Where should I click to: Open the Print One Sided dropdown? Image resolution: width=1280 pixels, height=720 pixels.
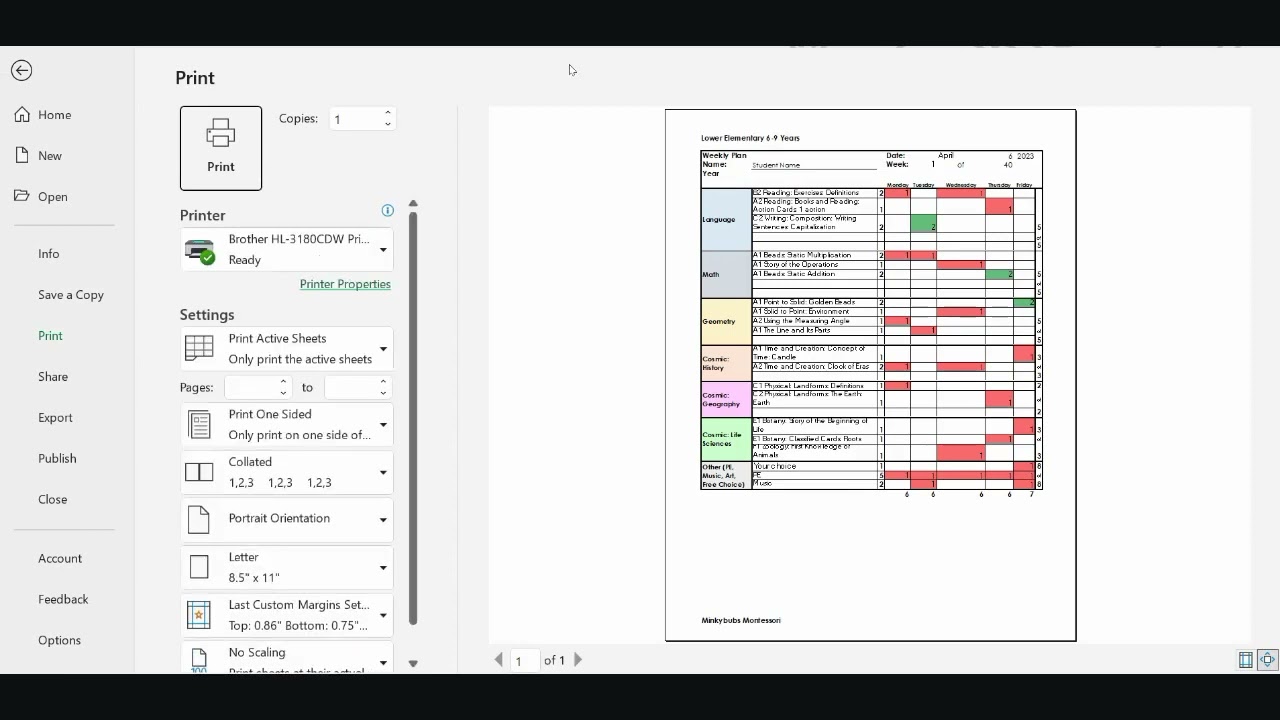click(287, 424)
